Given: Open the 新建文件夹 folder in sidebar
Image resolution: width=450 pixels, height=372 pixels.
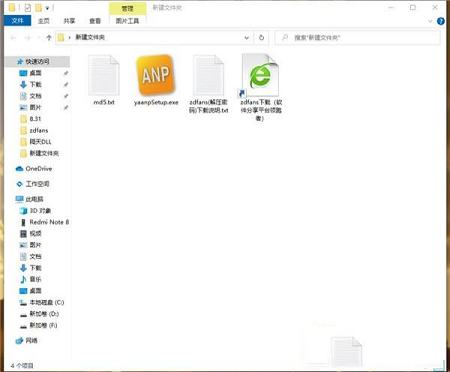Looking at the screenshot, I should [44, 153].
